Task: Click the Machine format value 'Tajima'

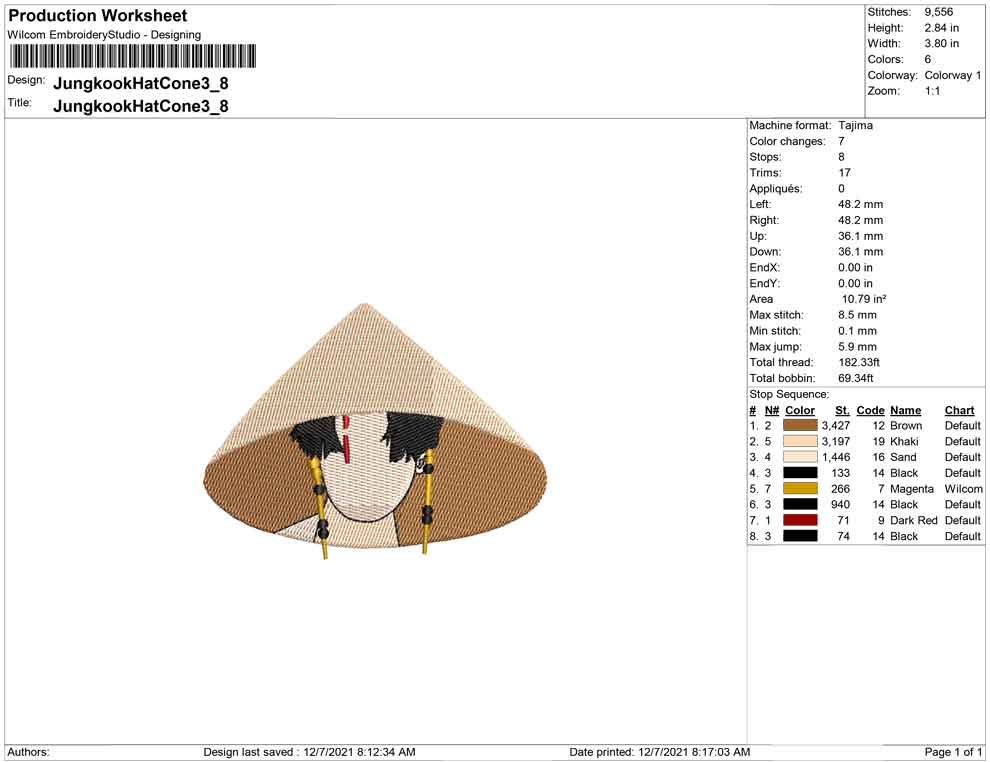Action: coord(856,125)
